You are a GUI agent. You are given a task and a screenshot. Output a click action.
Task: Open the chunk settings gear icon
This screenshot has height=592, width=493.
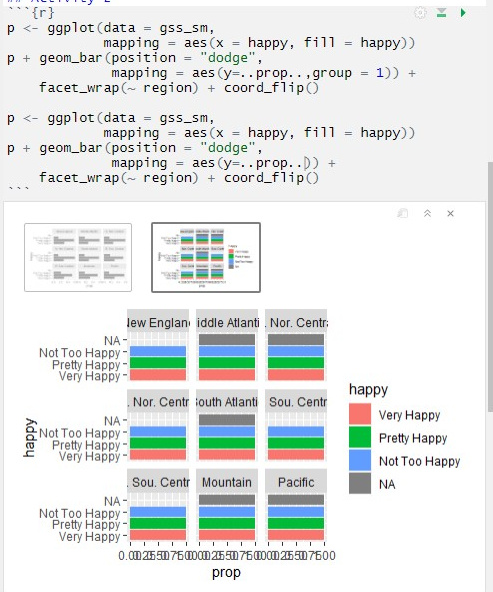point(420,13)
